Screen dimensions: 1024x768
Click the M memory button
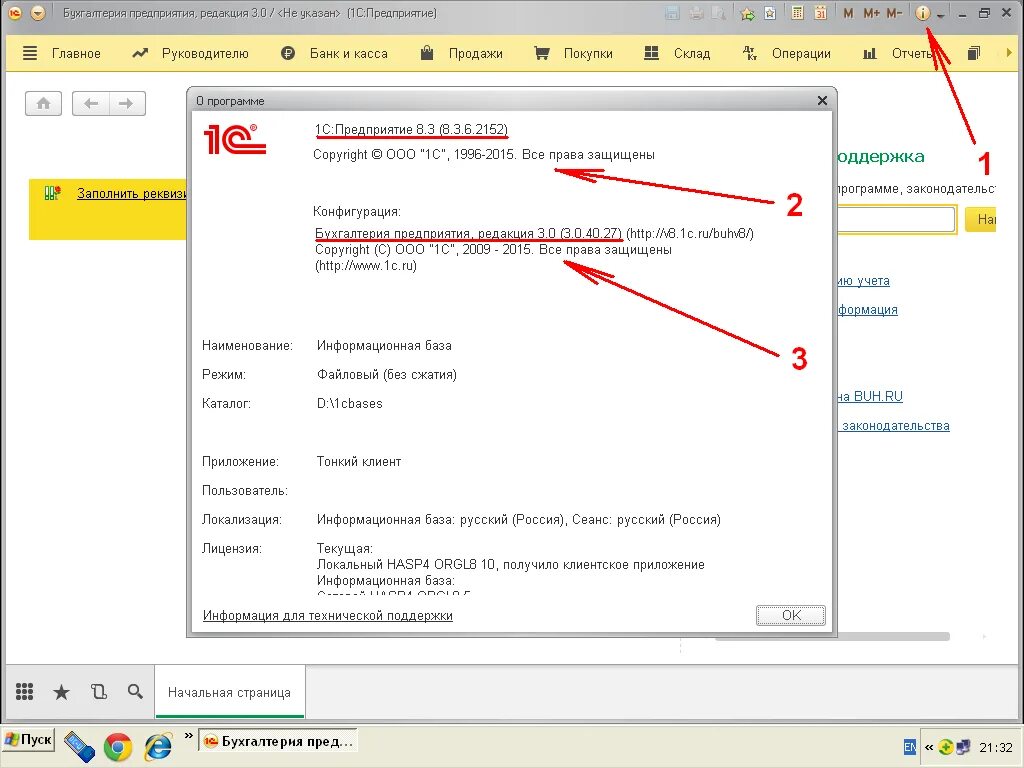coord(848,13)
